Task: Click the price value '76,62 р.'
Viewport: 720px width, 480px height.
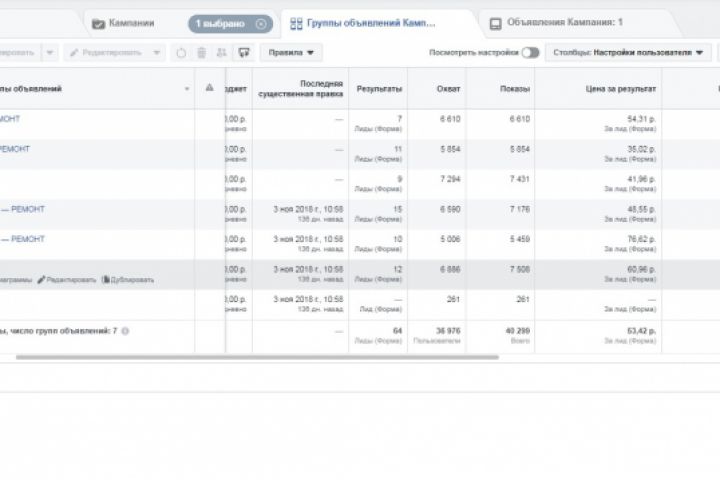Action: click(x=641, y=239)
